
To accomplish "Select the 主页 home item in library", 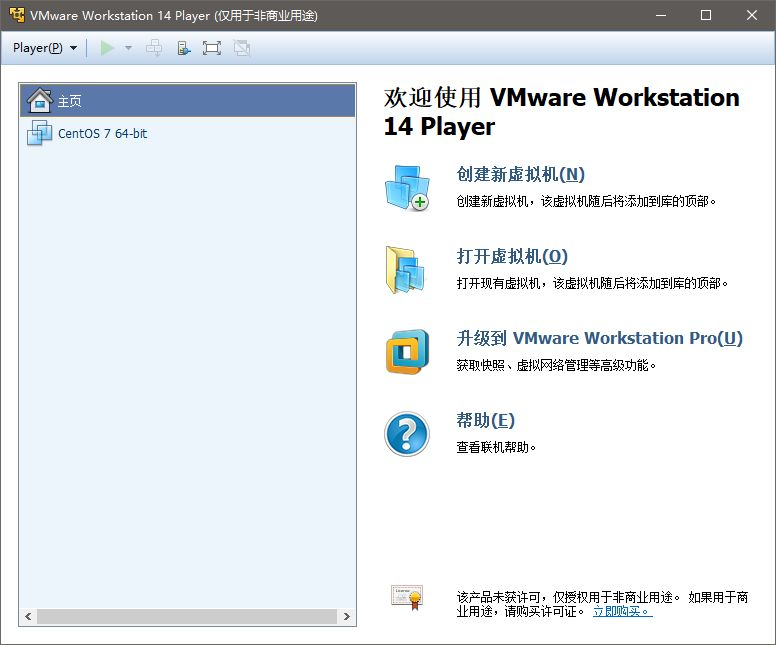I will coord(69,101).
